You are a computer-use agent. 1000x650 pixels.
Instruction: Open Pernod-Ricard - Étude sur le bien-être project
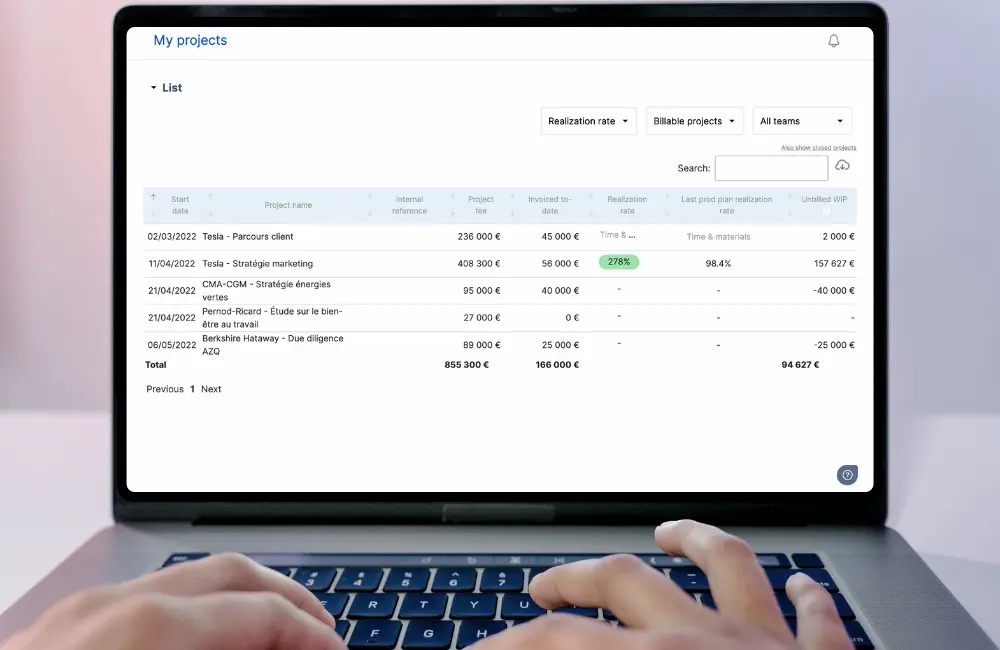272,318
